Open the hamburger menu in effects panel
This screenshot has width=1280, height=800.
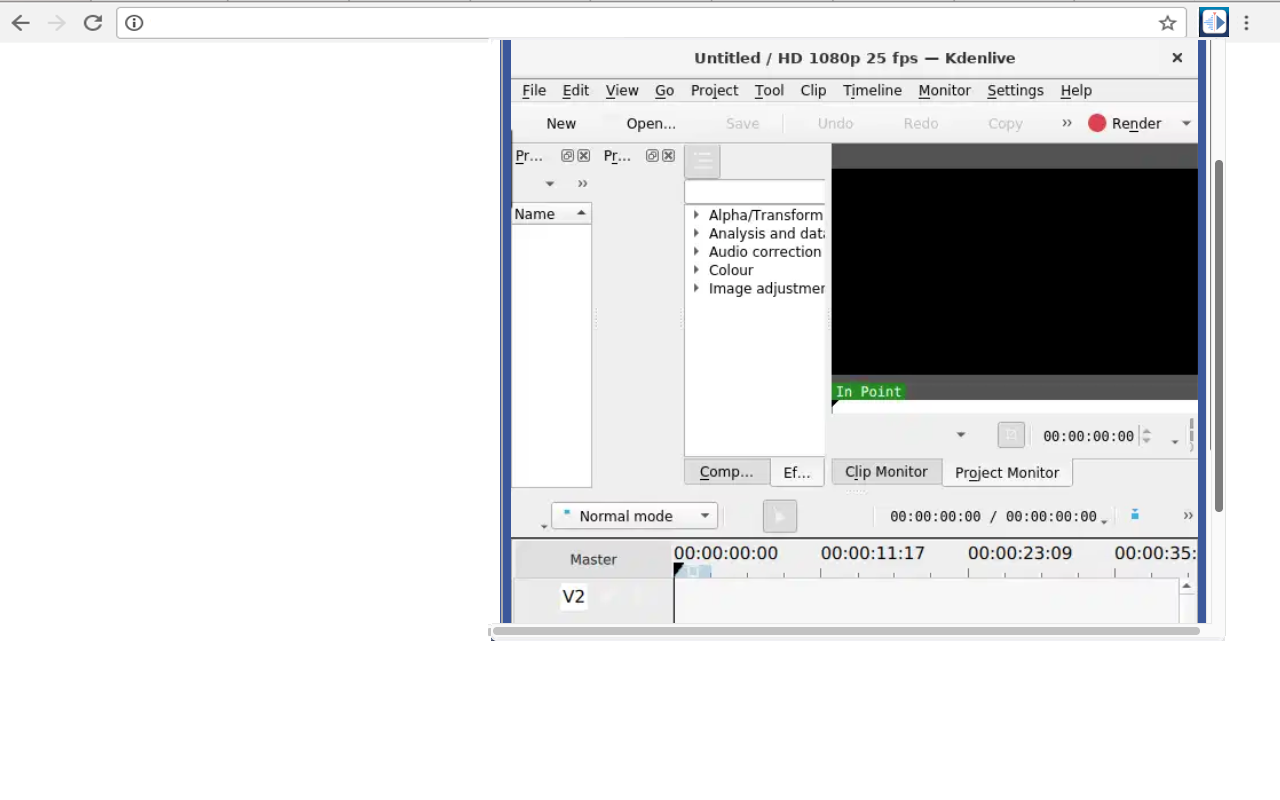(x=702, y=161)
